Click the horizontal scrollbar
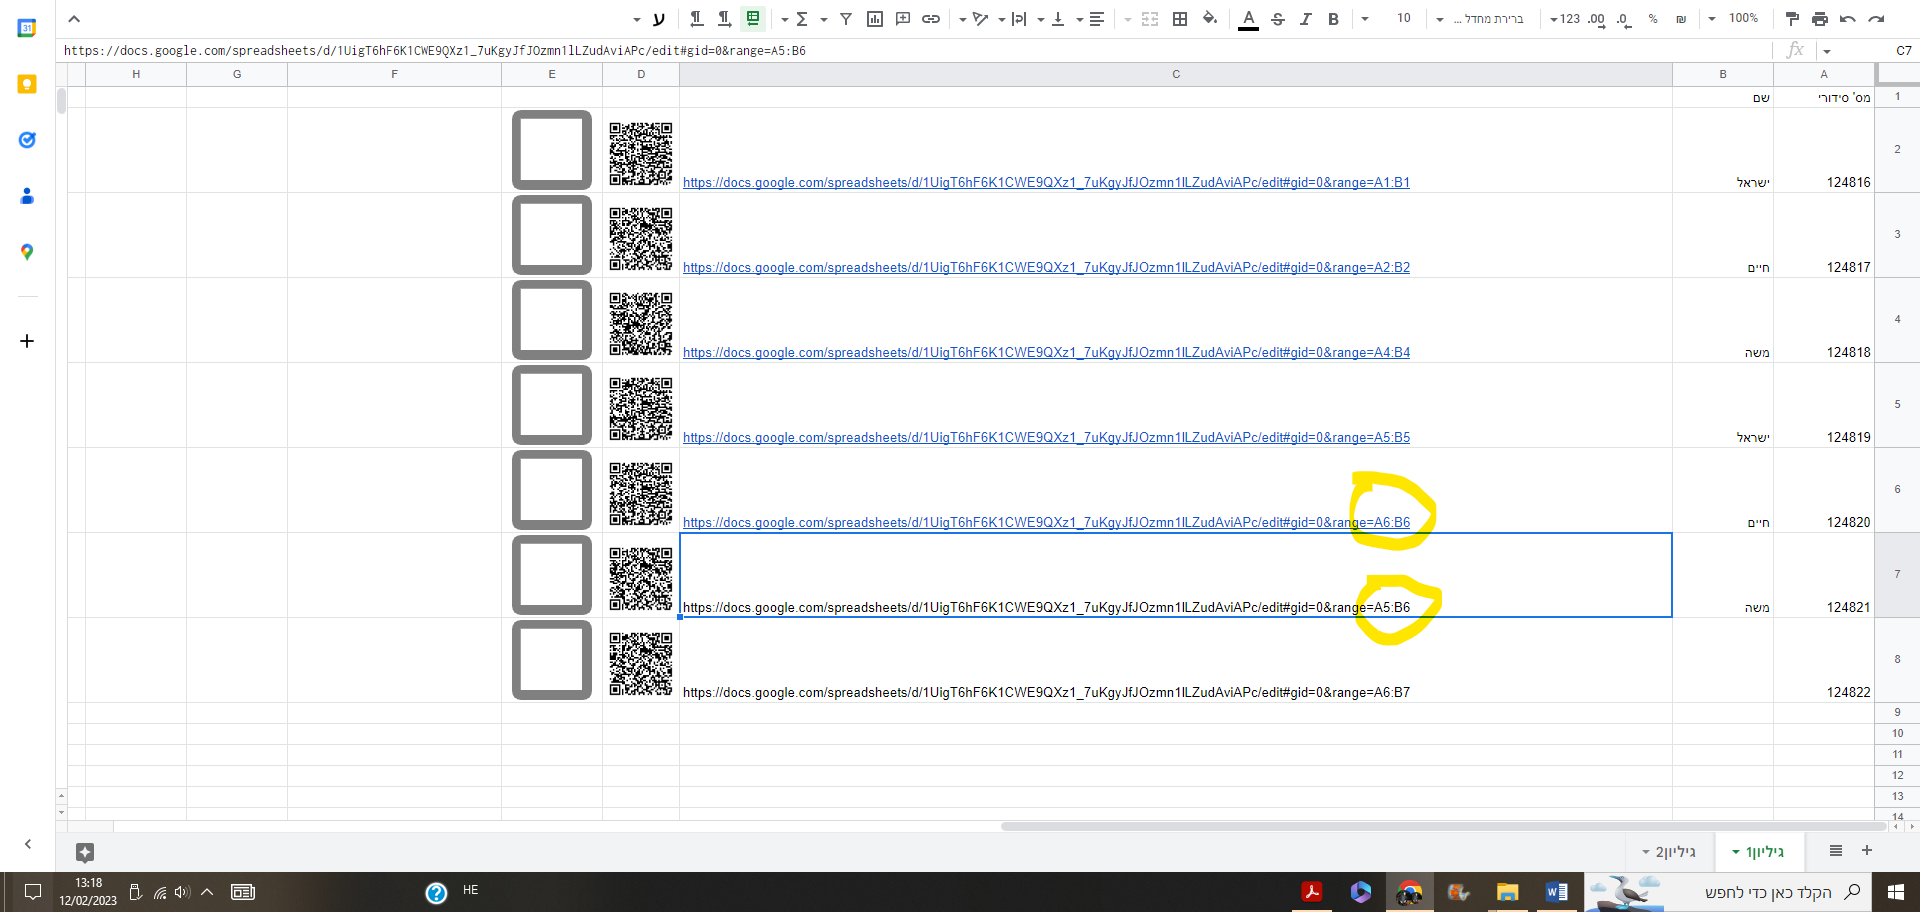1920x912 pixels. (1443, 827)
